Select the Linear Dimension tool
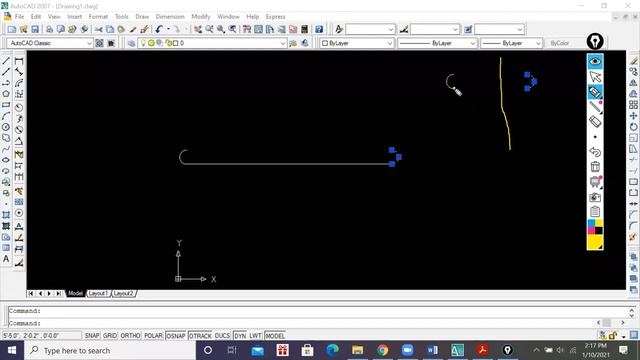Viewport: 640px width, 360px height. click(19, 61)
